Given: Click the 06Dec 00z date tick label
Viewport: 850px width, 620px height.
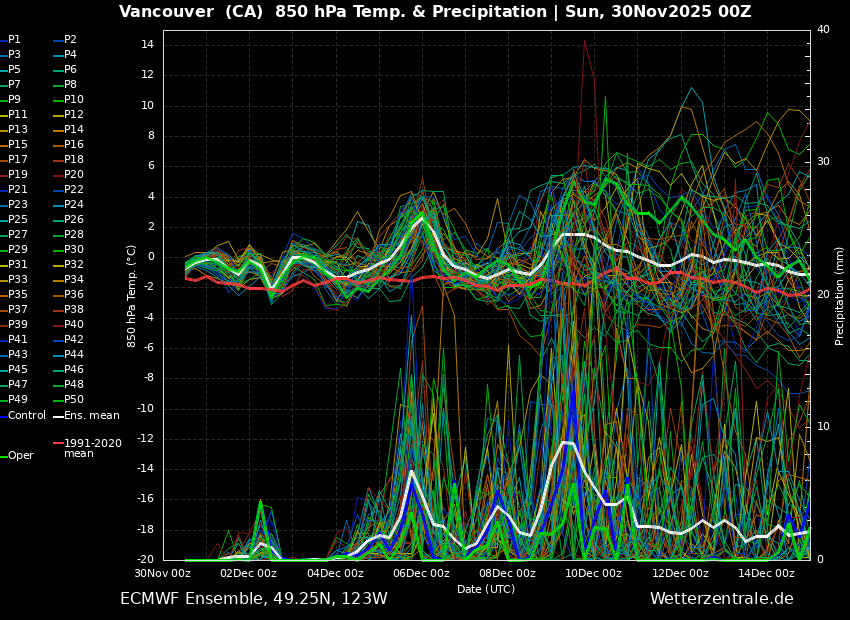Looking at the screenshot, I should tap(421, 573).
